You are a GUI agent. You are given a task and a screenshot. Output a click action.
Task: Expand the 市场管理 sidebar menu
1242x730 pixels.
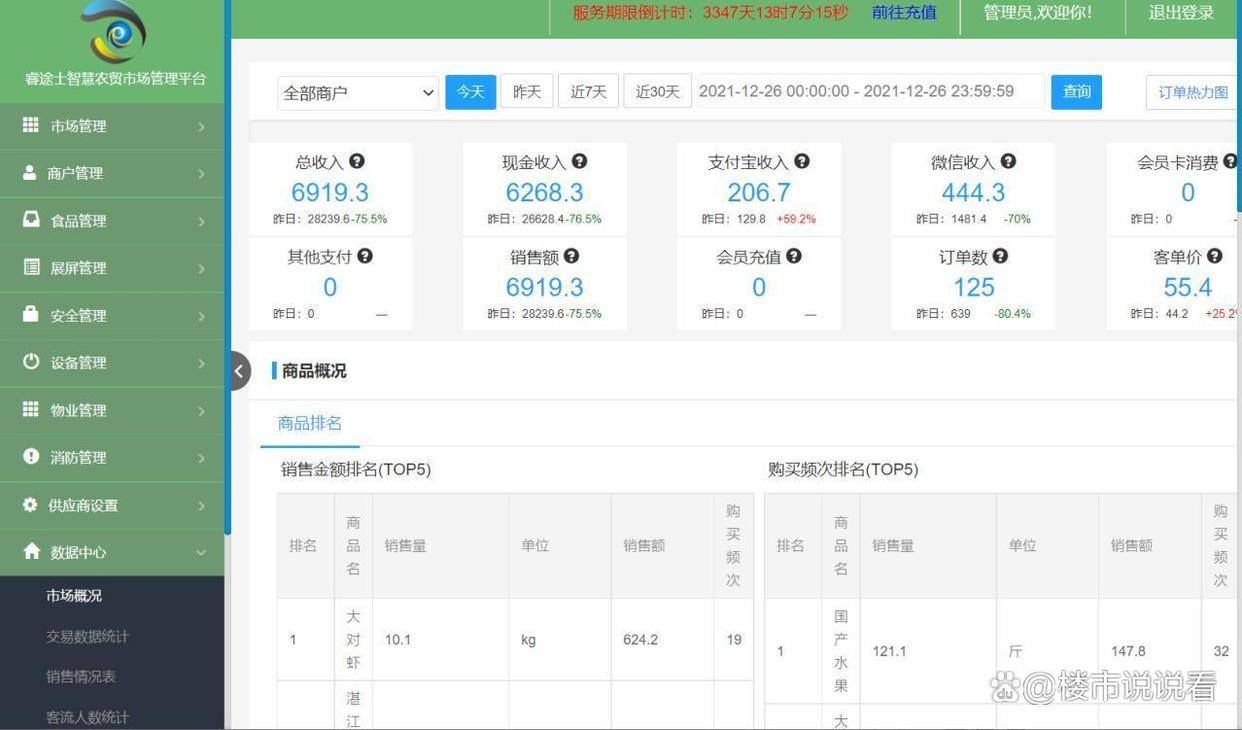[112, 126]
